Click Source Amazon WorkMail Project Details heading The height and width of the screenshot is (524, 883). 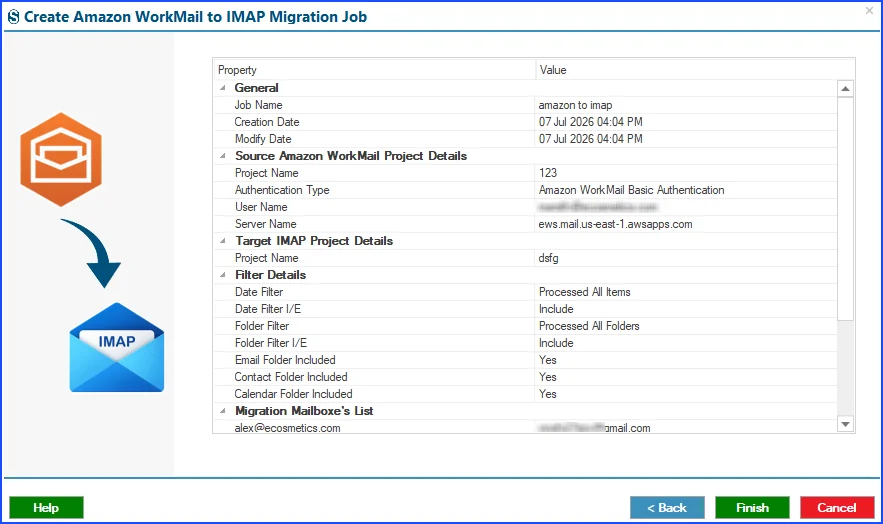coord(351,156)
